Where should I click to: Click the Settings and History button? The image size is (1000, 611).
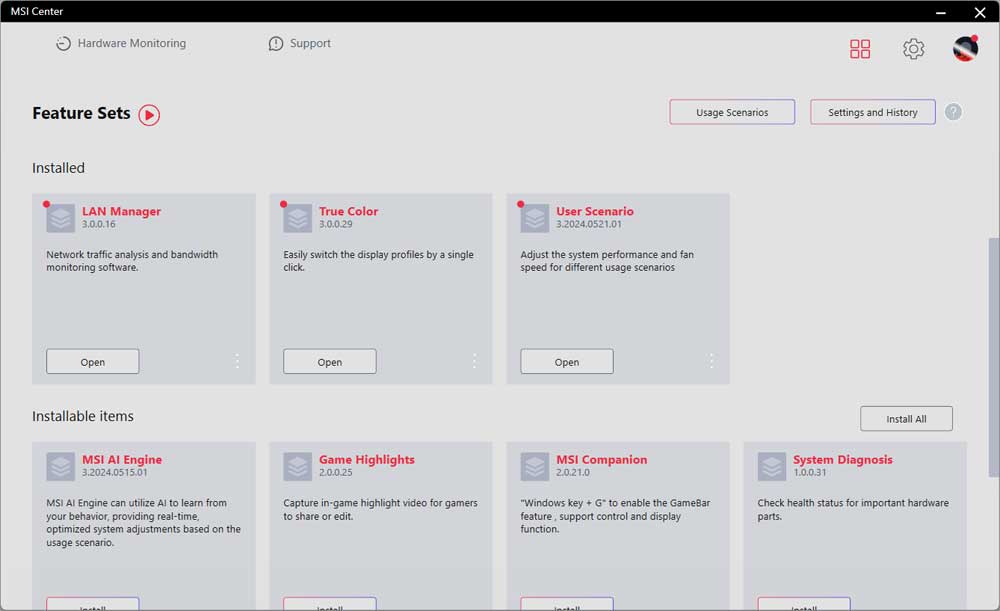tap(872, 112)
